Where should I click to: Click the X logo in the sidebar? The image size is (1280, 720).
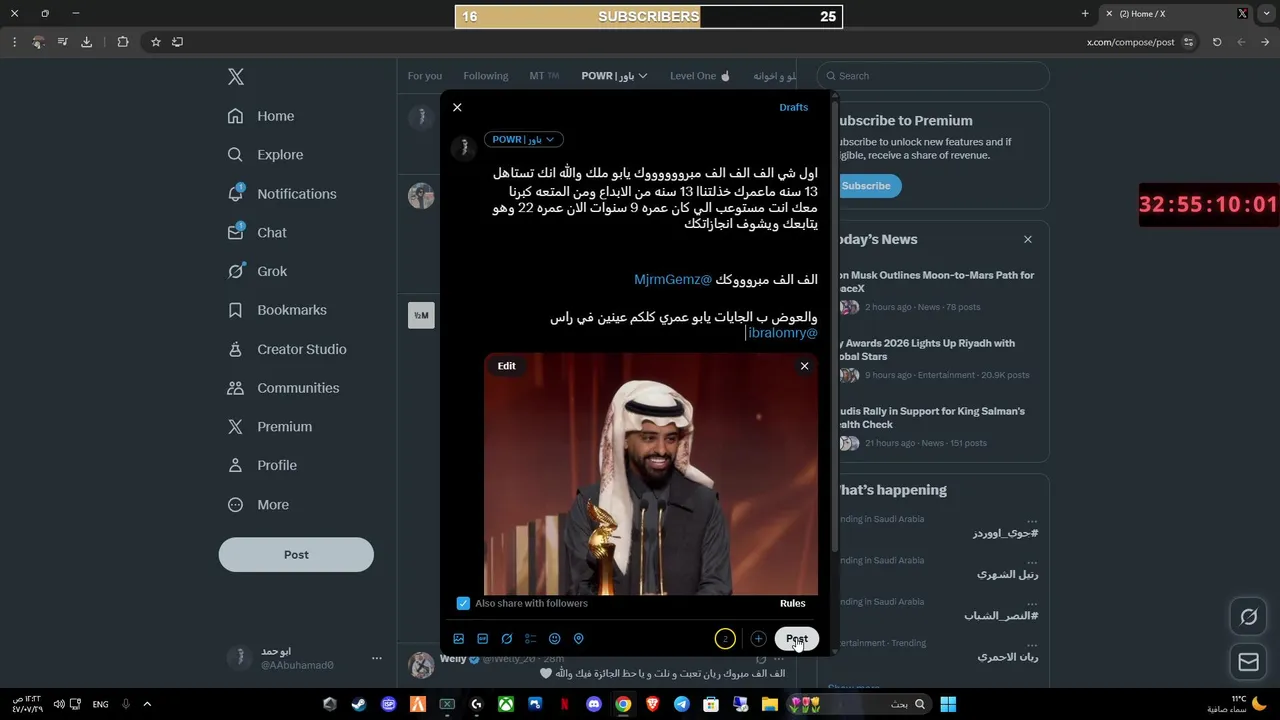pyautogui.click(x=236, y=77)
